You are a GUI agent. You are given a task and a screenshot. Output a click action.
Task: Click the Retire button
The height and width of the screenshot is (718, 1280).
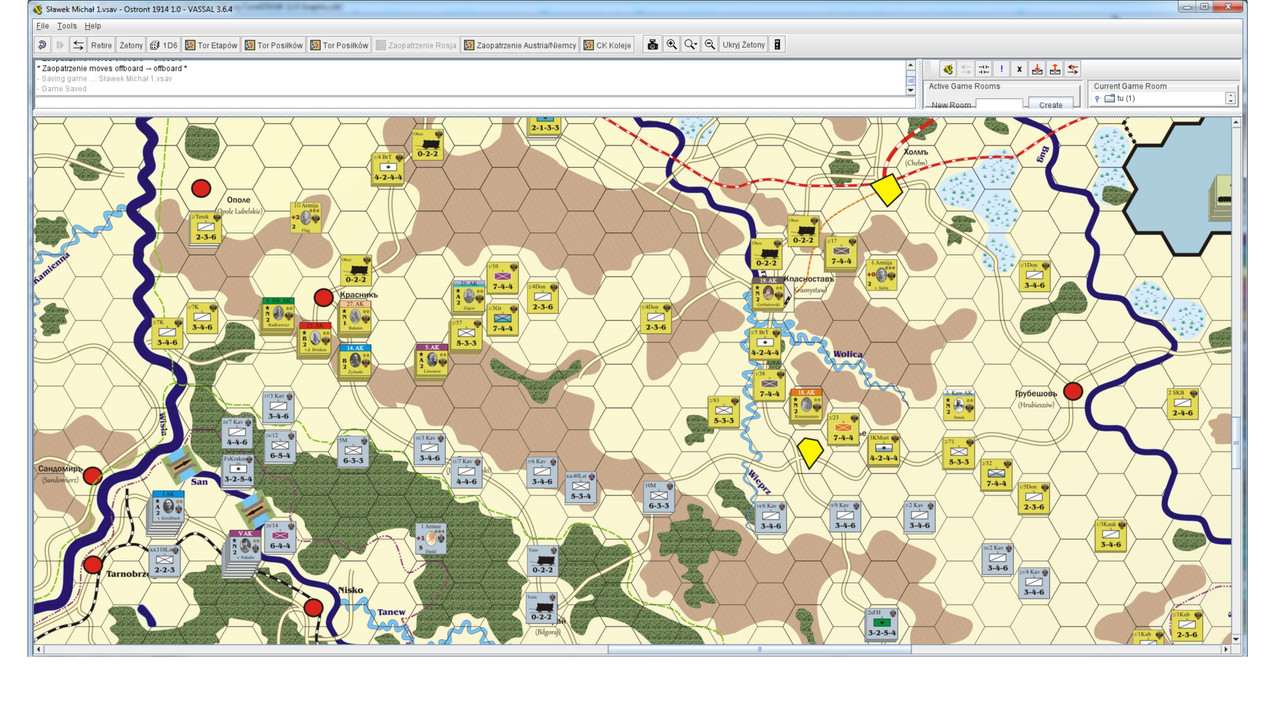[101, 45]
